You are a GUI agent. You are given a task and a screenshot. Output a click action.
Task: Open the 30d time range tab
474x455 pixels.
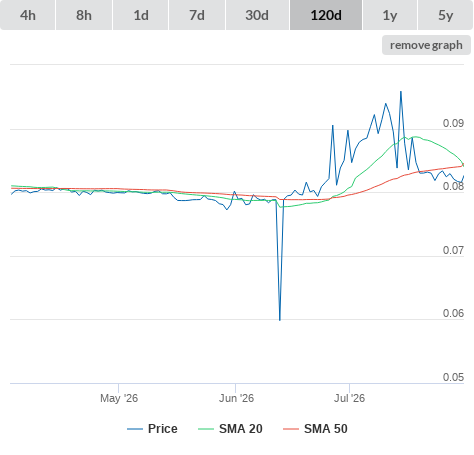(x=257, y=15)
